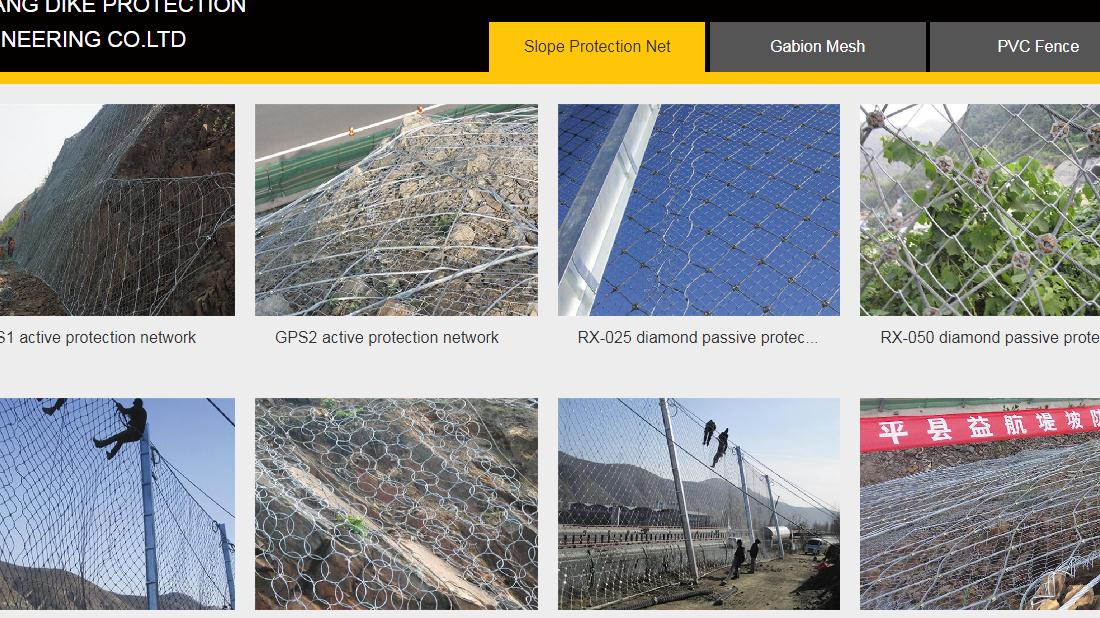Image resolution: width=1100 pixels, height=618 pixels.
Task: Click the red Chinese-character banner in last photo
Action: coord(980,426)
